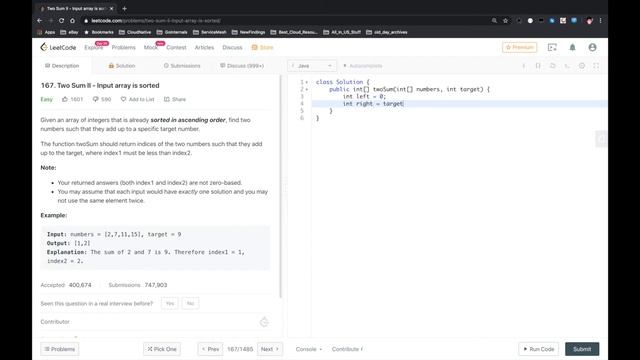640x360 pixels.
Task: Open the Java language dropdown
Action: 312,66
